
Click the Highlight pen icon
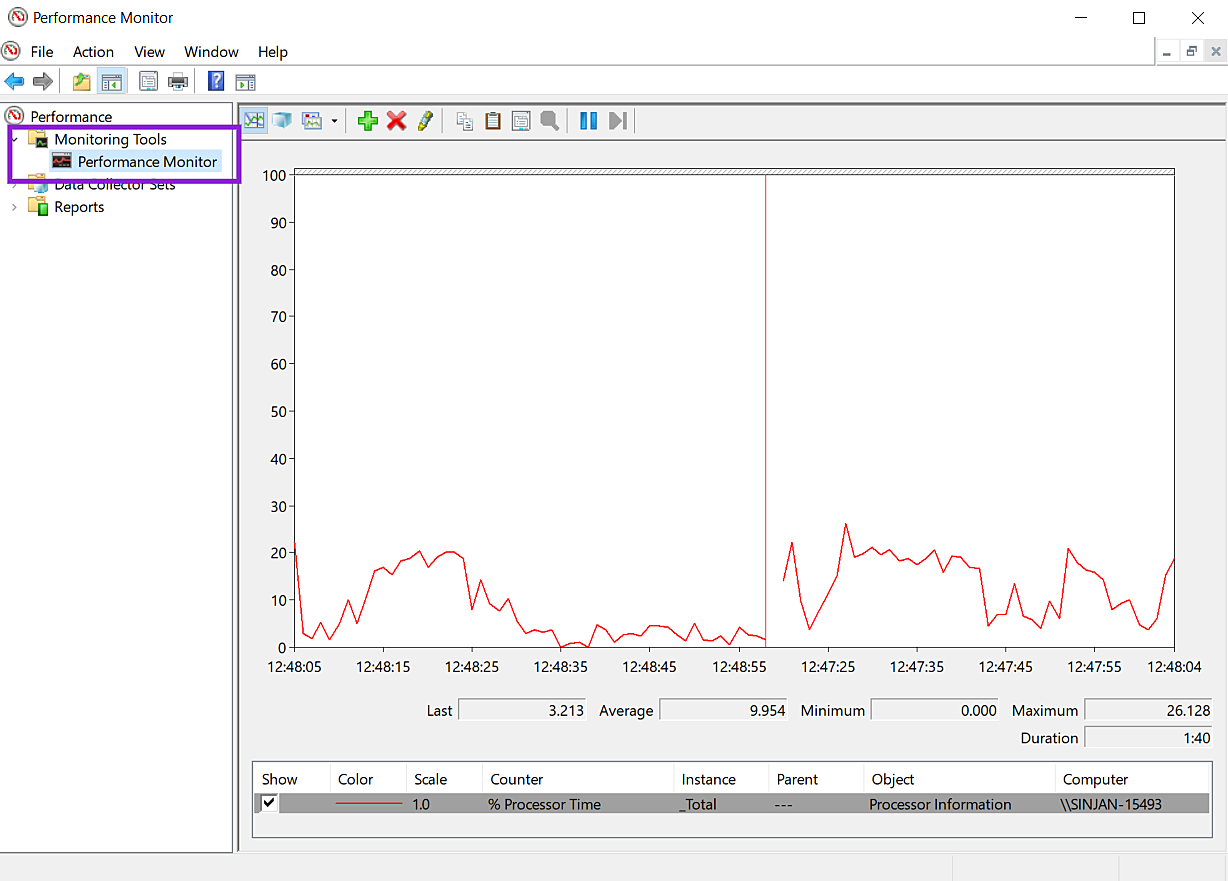coord(425,121)
